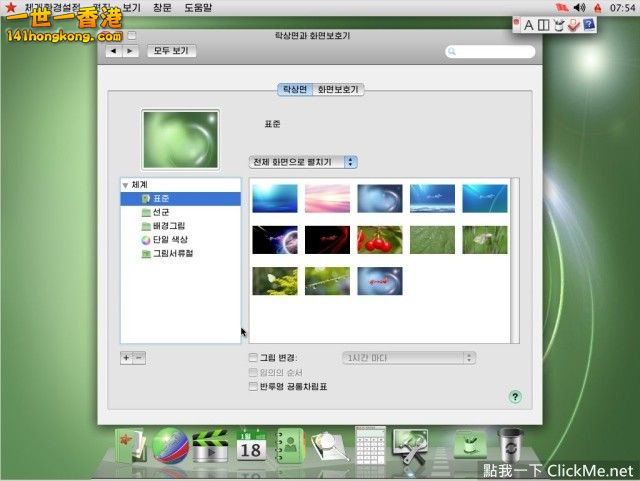This screenshot has width=640, height=481.
Task: Open the trash can in dock
Action: click(510, 445)
